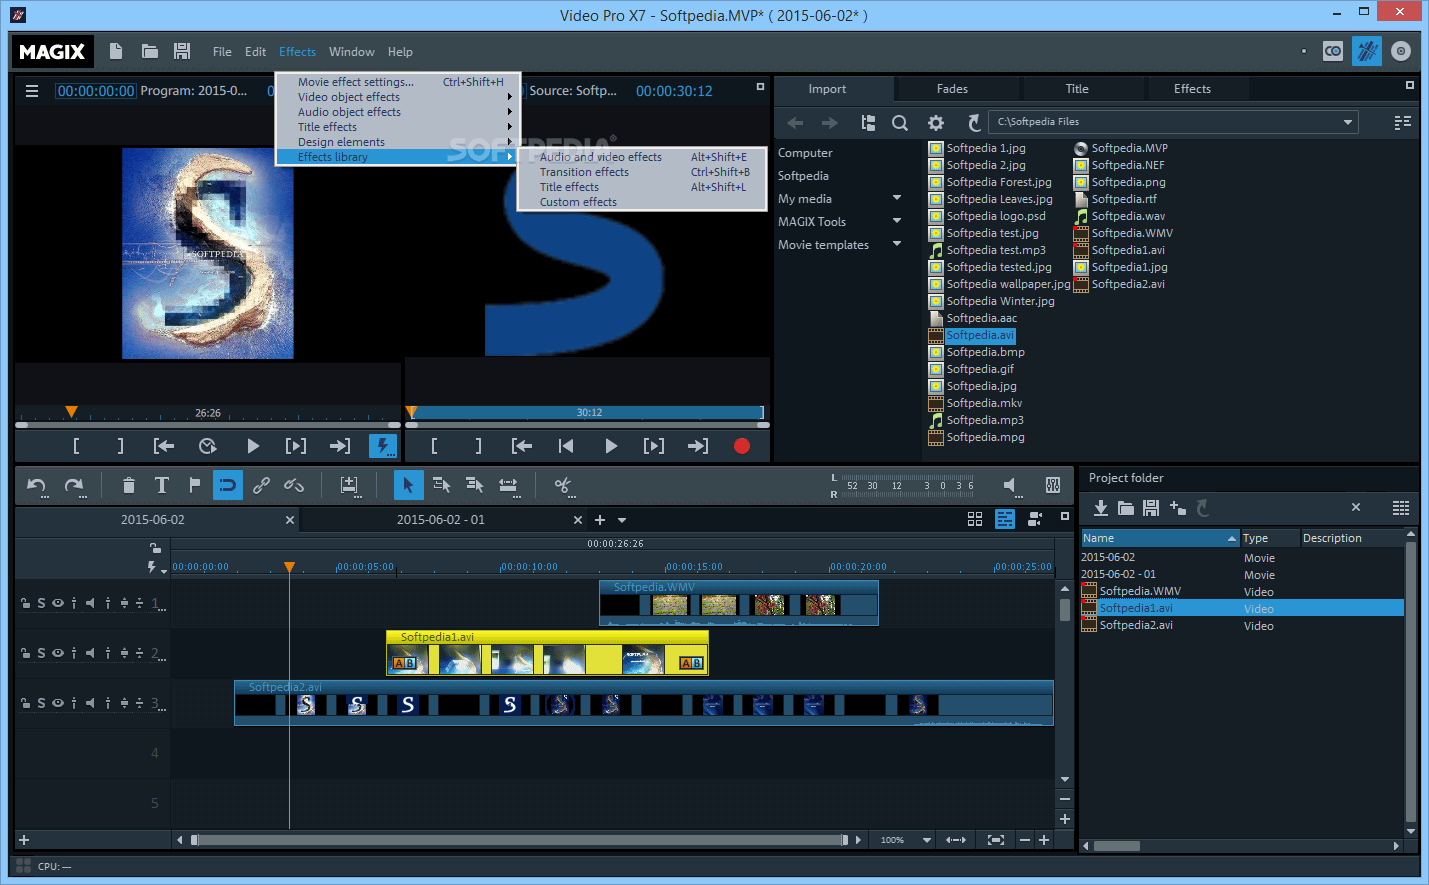The image size is (1429, 885).
Task: Open media pool options gear icon
Action: pos(936,123)
